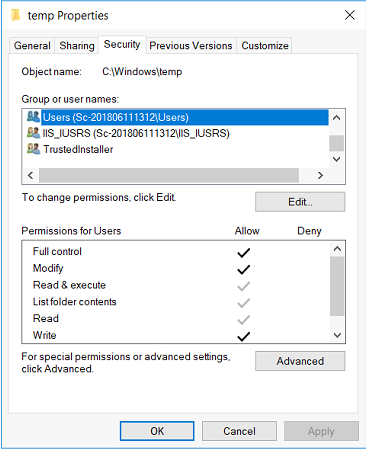Viewport: 366px width, 450px height.
Task: Open the Previous Versions tab
Action: 191,46
